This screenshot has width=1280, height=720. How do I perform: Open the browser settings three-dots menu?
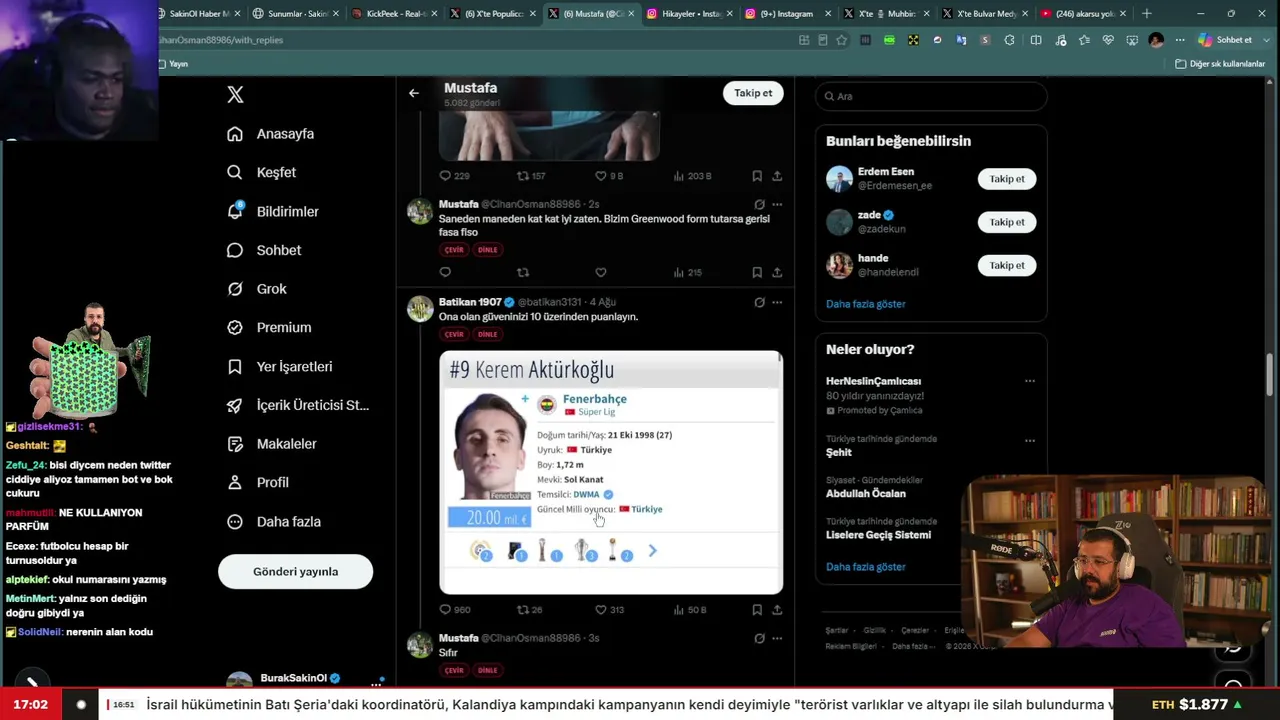1180,40
